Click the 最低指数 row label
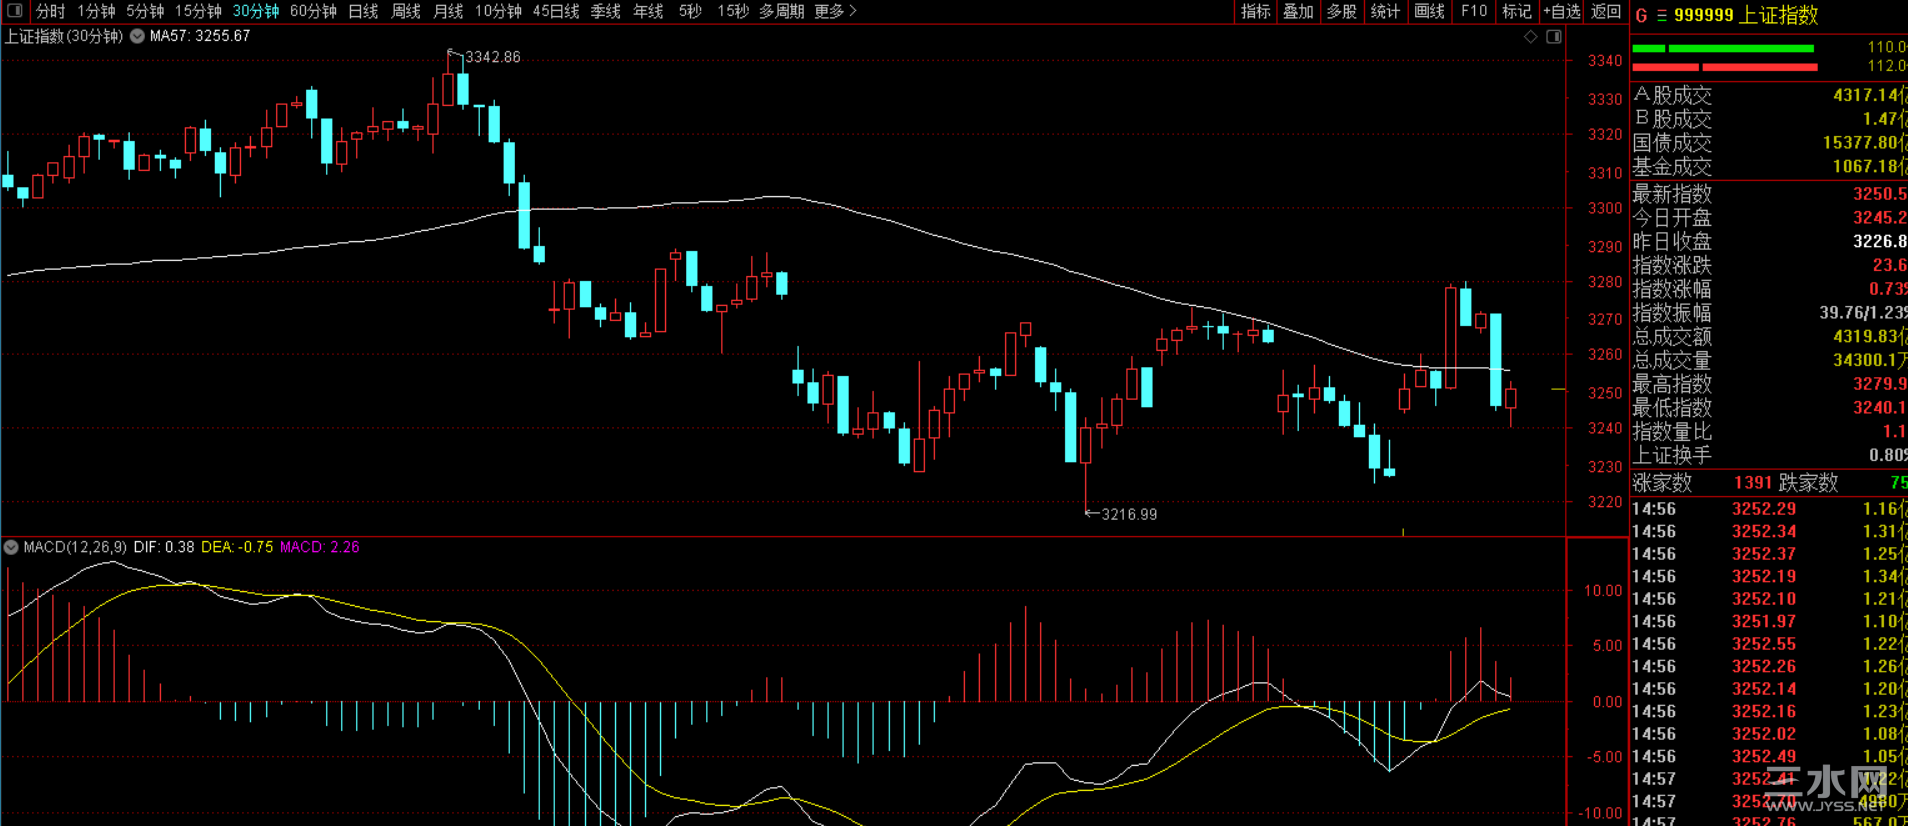1908x826 pixels. pos(1672,408)
